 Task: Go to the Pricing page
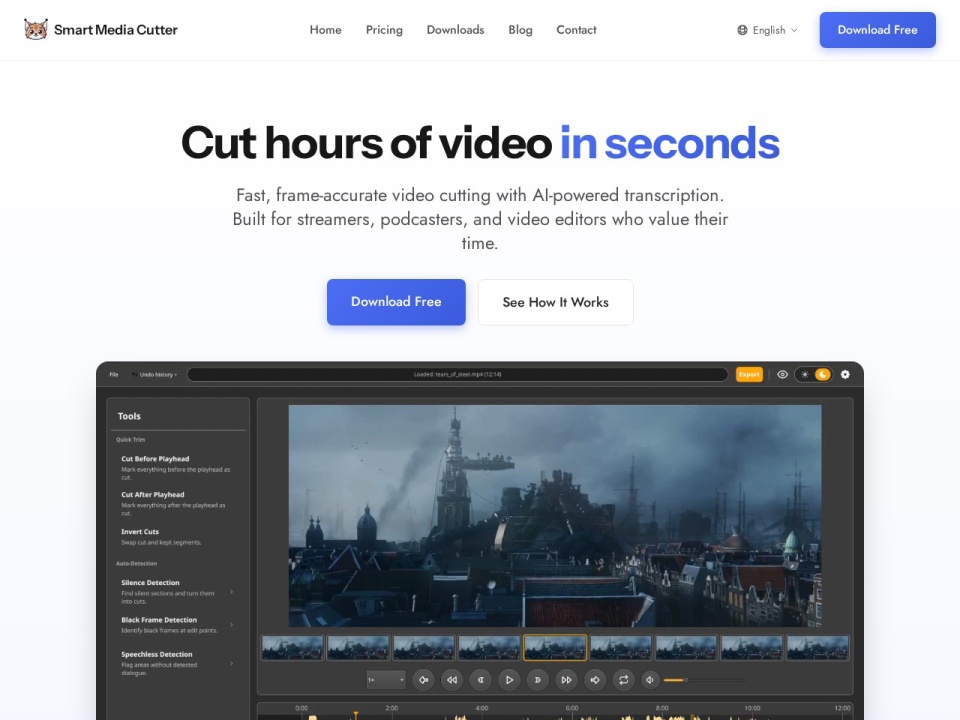(384, 30)
